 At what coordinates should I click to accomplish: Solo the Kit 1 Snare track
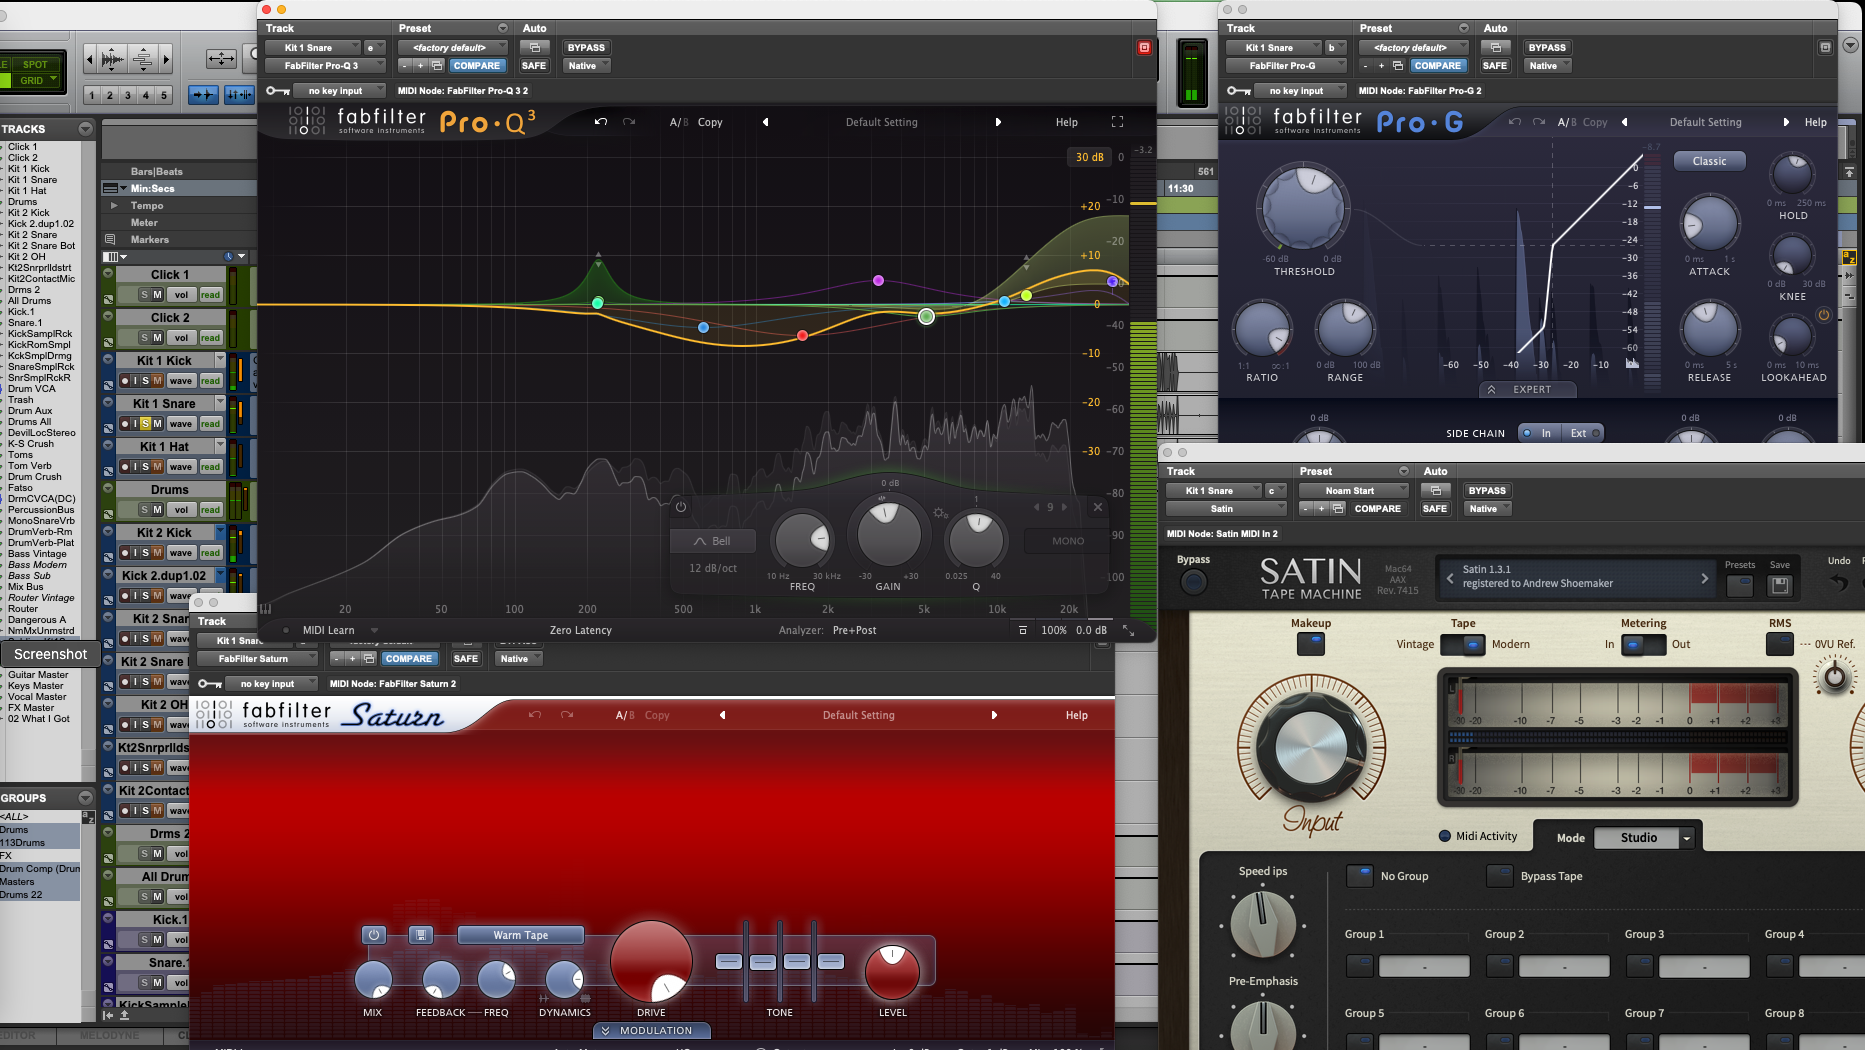[145, 424]
